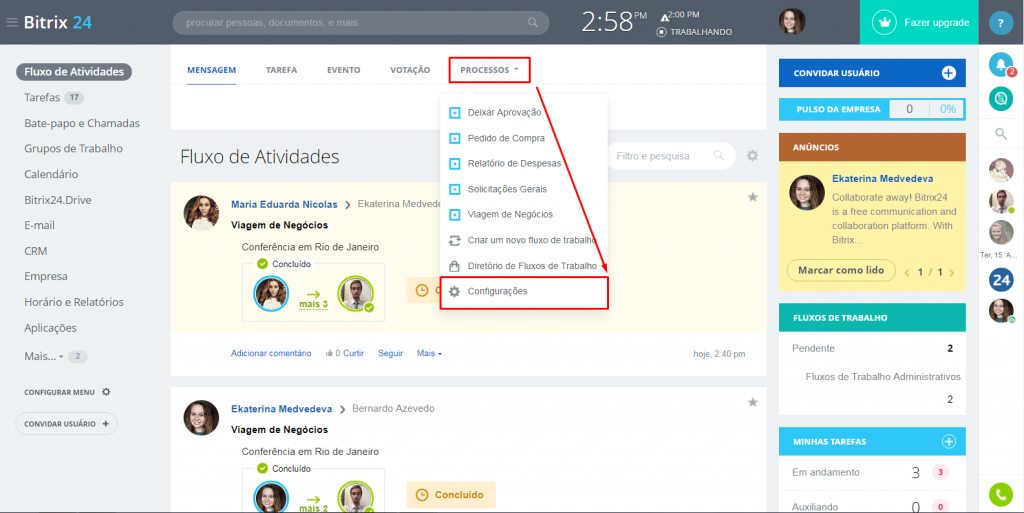Go to next announcement arrow
The height and width of the screenshot is (513, 1024).
(951, 273)
